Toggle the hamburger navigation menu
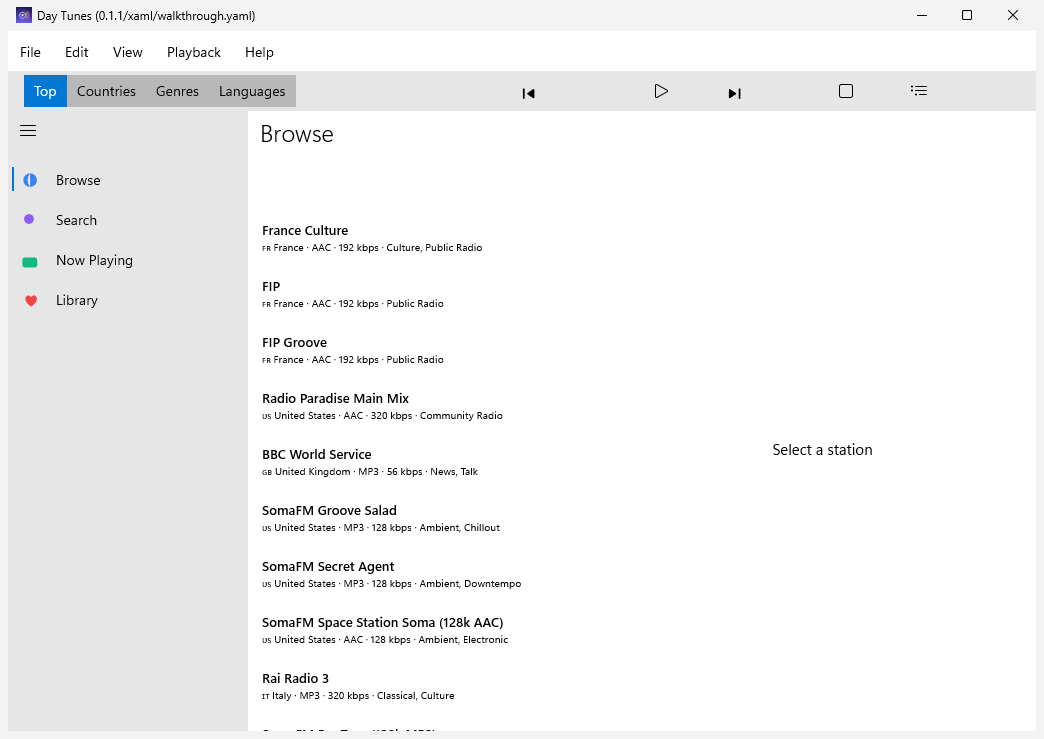Screen dimensions: 1044x739 click(x=28, y=130)
